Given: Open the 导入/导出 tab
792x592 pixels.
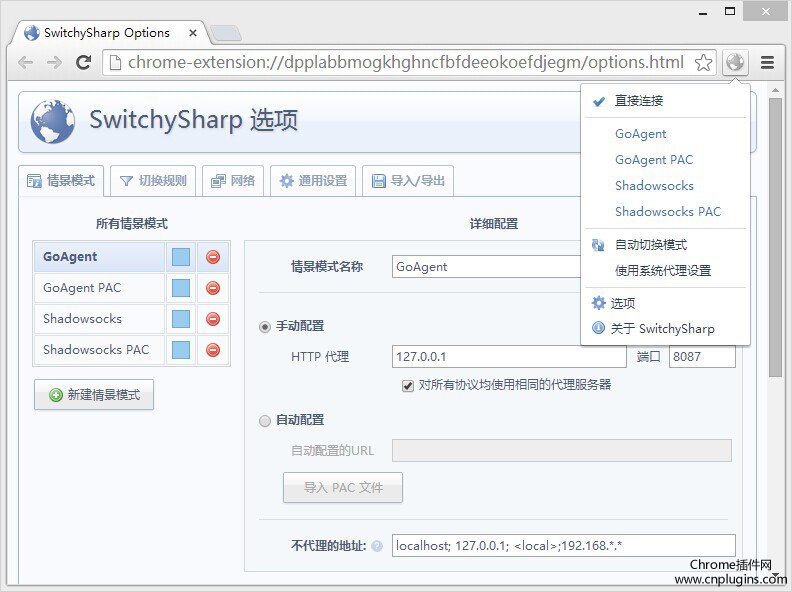Looking at the screenshot, I should pyautogui.click(x=408, y=181).
